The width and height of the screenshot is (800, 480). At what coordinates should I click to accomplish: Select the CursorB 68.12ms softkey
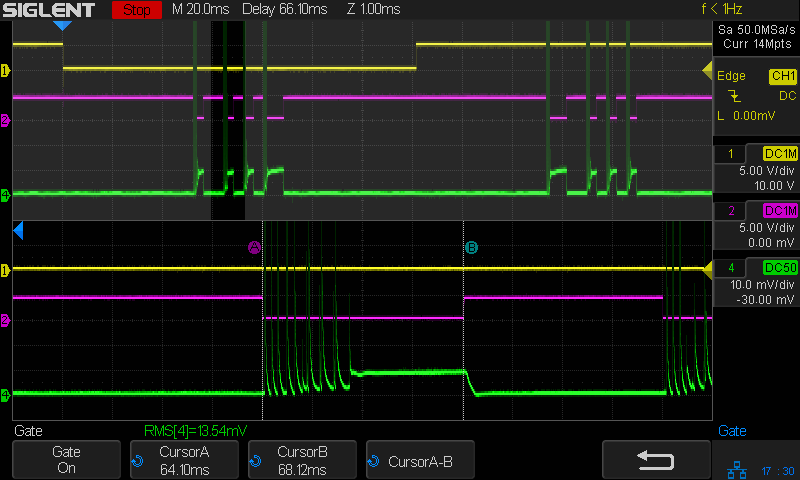pyautogui.click(x=302, y=460)
